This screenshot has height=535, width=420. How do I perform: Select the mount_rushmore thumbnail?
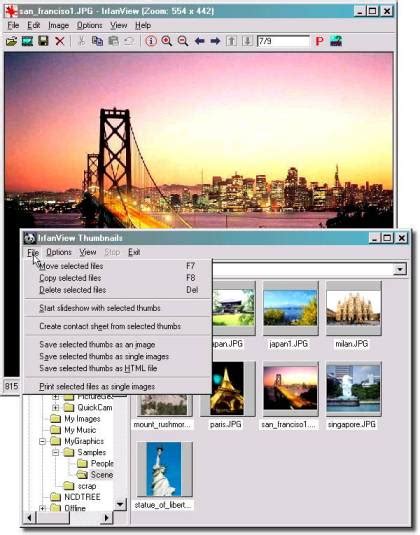[x=164, y=405]
